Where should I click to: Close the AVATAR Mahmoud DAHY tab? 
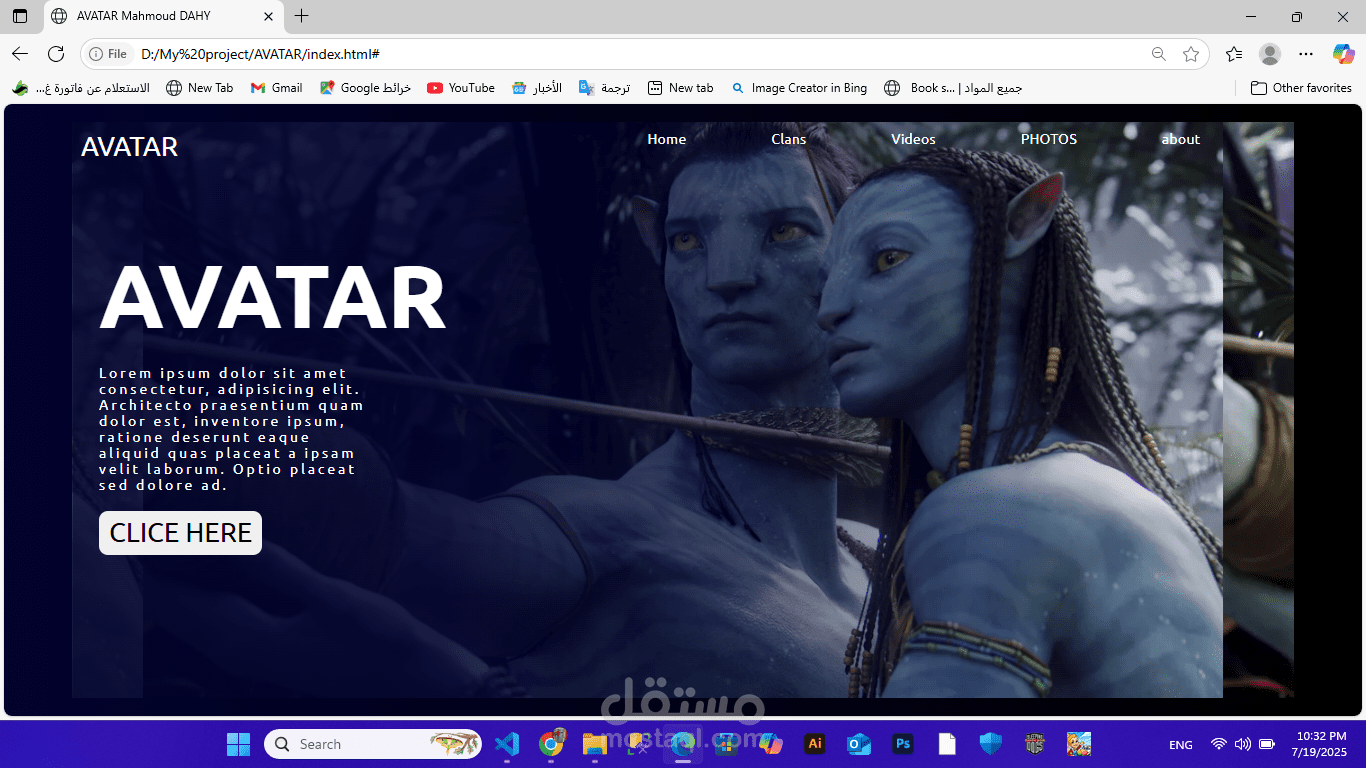tap(268, 16)
